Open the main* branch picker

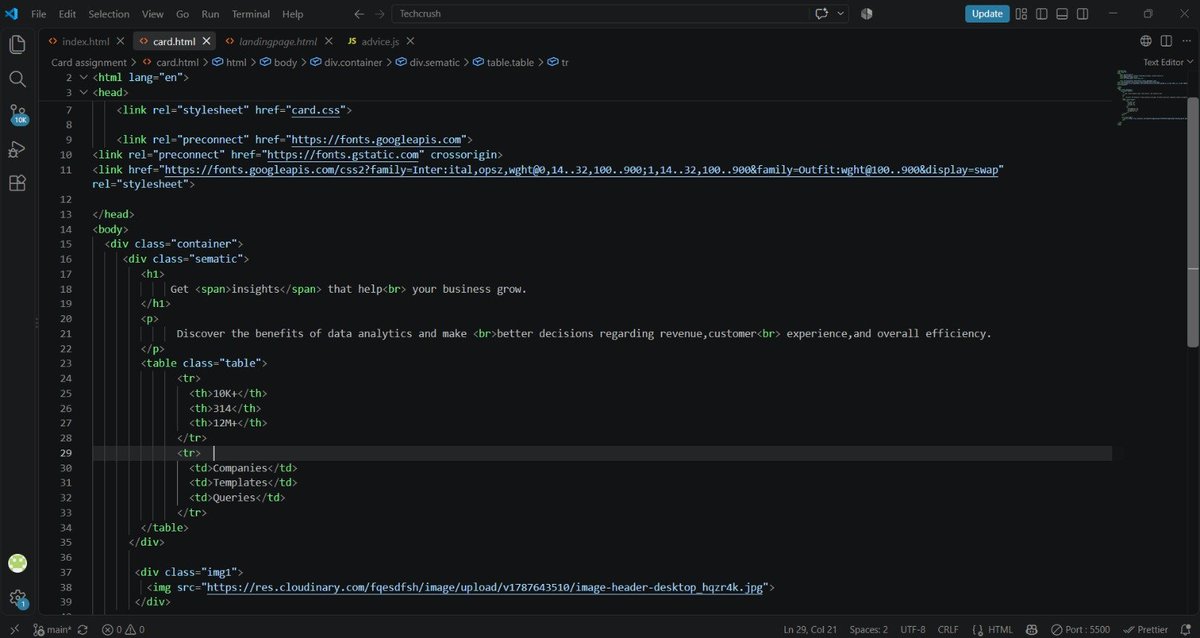pyautogui.click(x=53, y=630)
